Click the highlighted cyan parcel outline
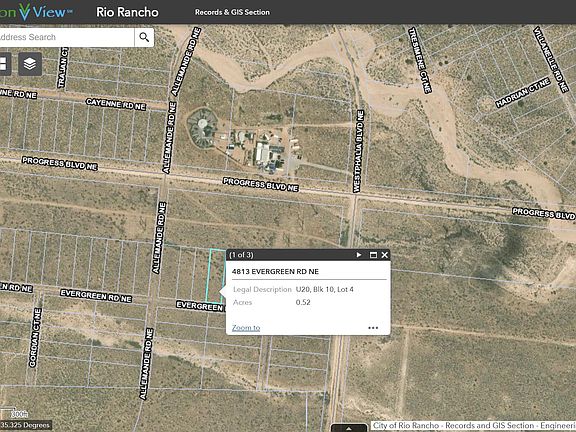Viewport: 576px width, 432px height. 216,276
